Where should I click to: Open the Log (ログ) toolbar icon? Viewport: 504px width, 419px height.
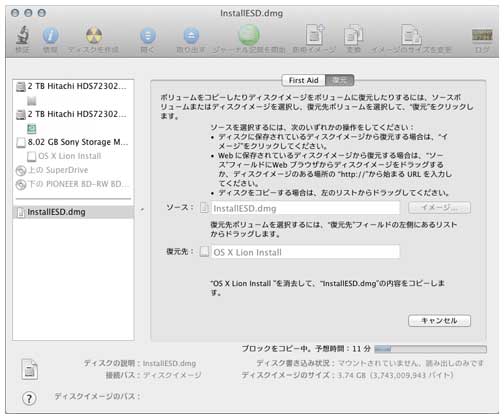click(x=482, y=35)
